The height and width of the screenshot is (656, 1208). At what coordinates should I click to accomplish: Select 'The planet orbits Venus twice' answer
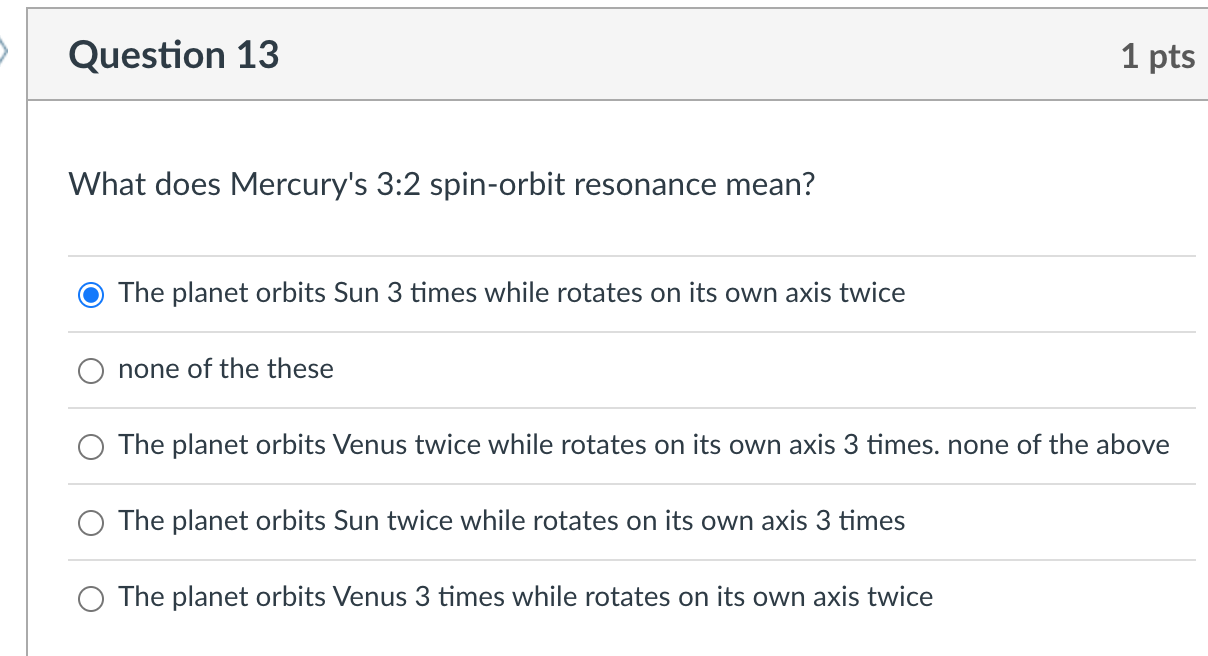(91, 446)
